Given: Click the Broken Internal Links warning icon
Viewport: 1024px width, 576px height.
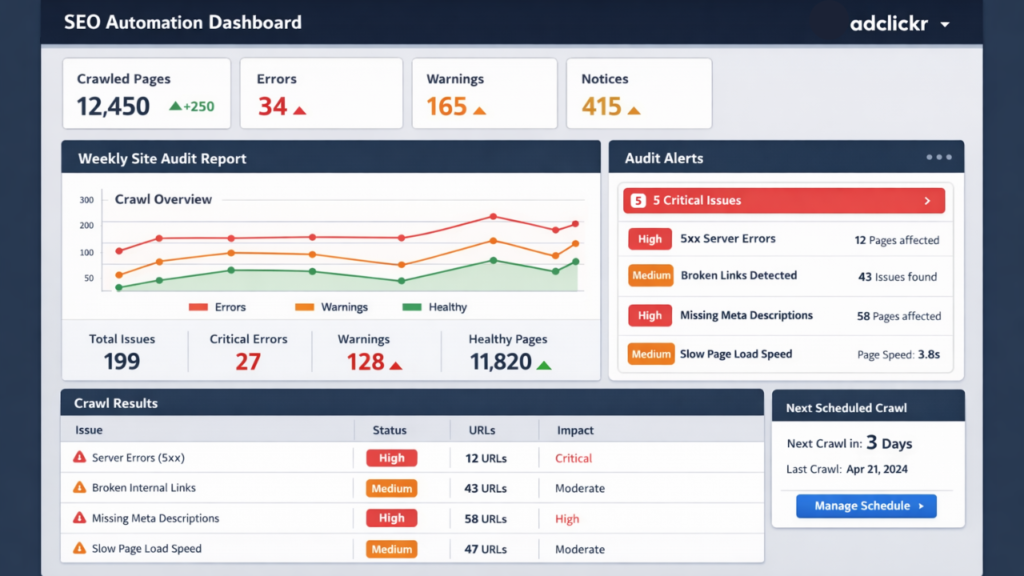Looking at the screenshot, I should point(78,488).
